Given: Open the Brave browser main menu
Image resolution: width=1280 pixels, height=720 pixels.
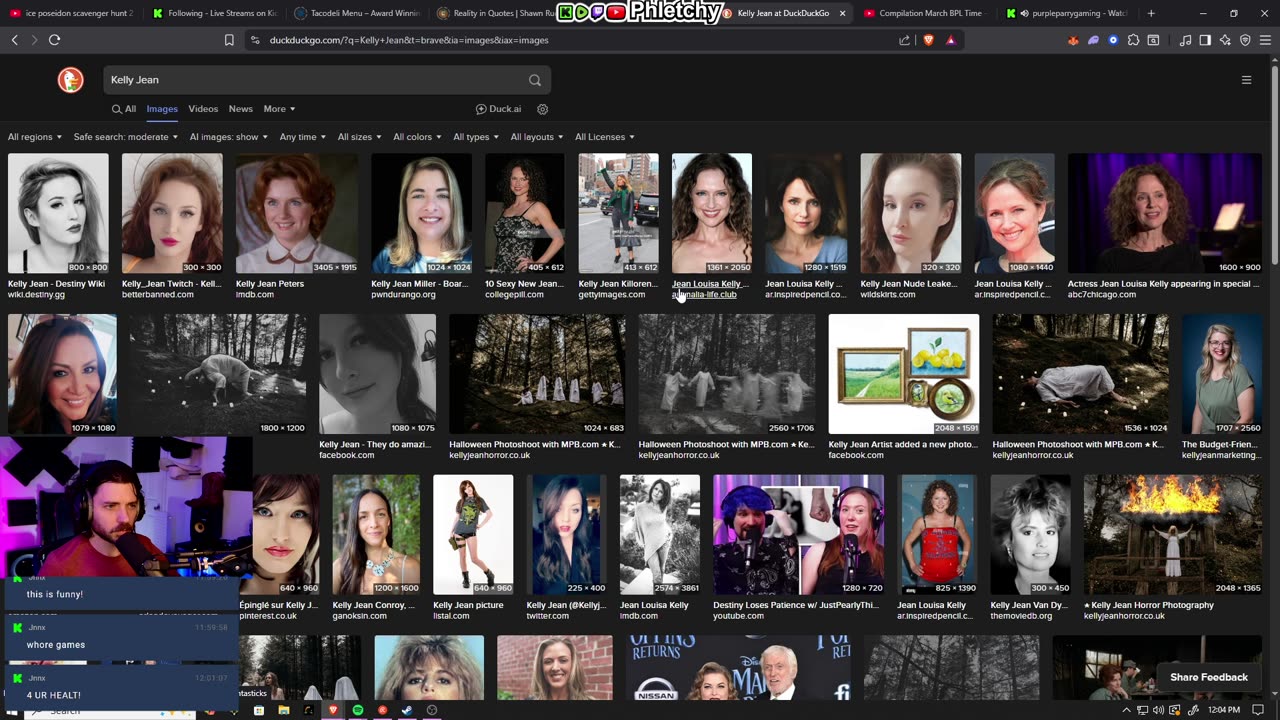Looking at the screenshot, I should tap(1265, 40).
